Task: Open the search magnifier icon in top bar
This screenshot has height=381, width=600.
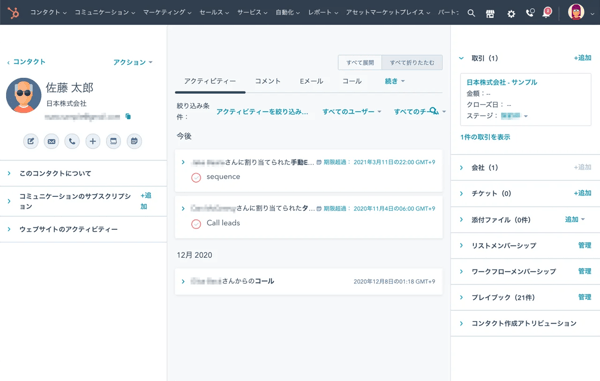Action: coord(471,13)
